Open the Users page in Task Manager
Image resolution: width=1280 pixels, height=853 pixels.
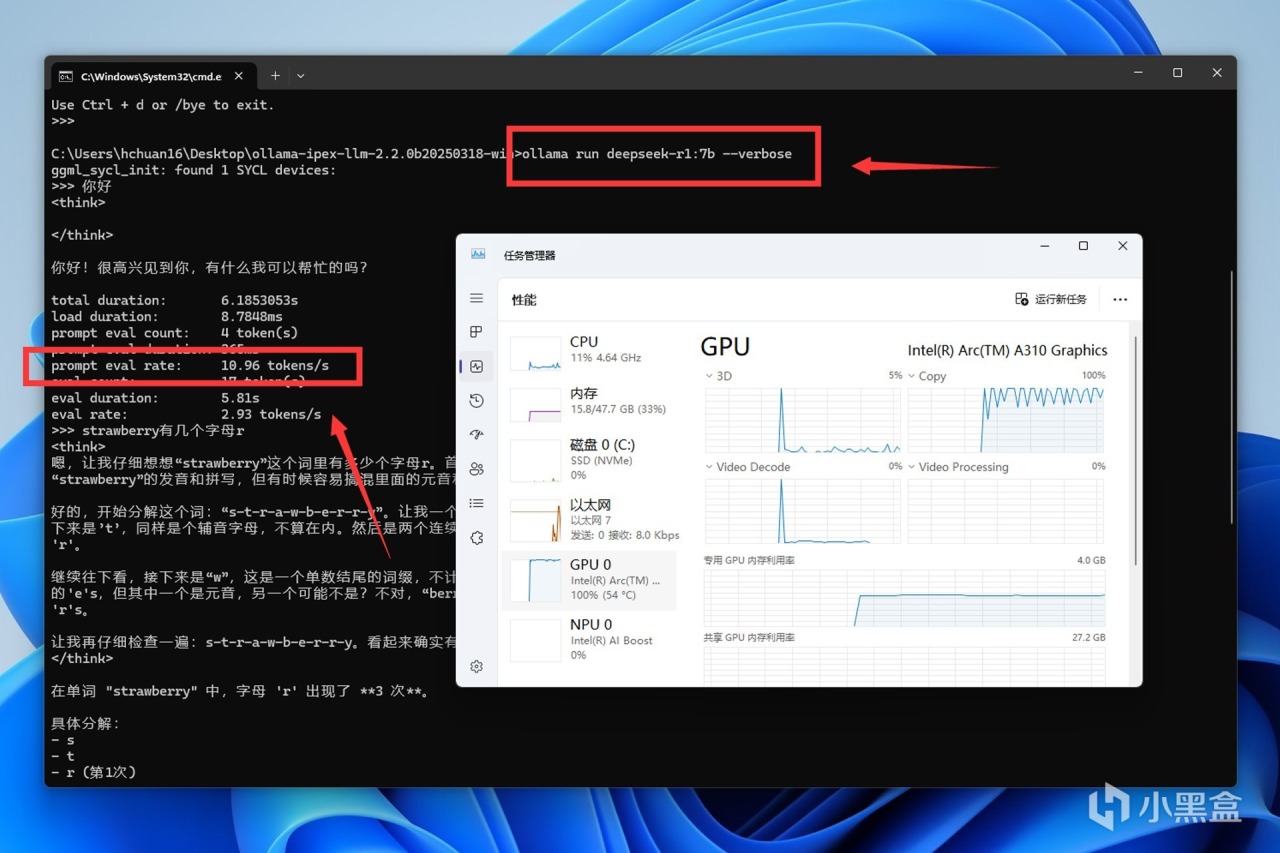(477, 468)
